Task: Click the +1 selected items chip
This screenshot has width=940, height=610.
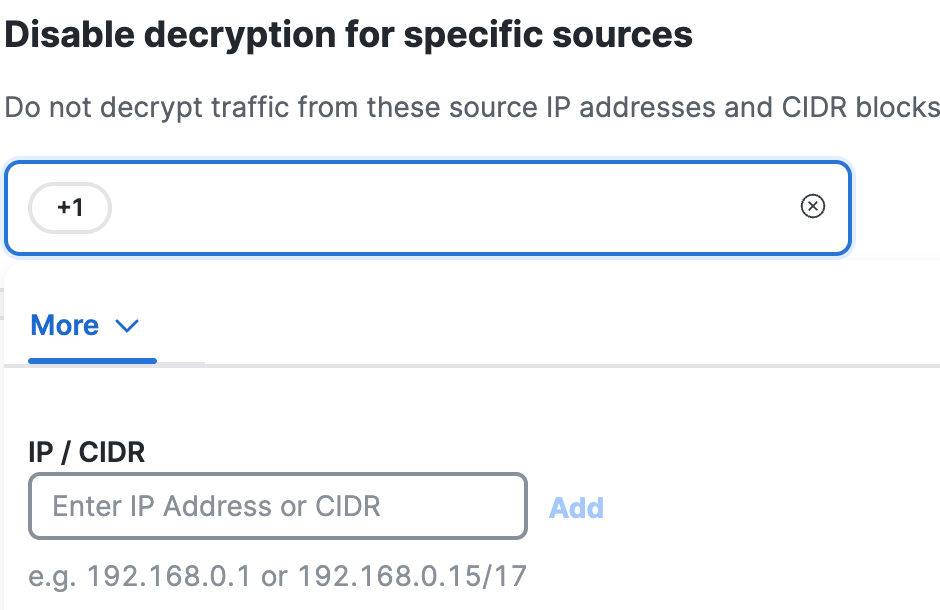Action: [x=70, y=208]
